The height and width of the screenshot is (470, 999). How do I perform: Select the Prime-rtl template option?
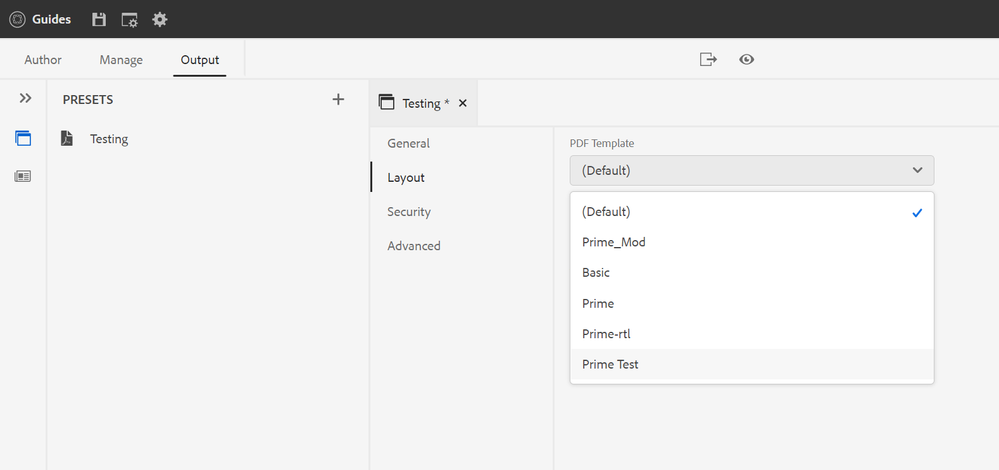pyautogui.click(x=606, y=334)
